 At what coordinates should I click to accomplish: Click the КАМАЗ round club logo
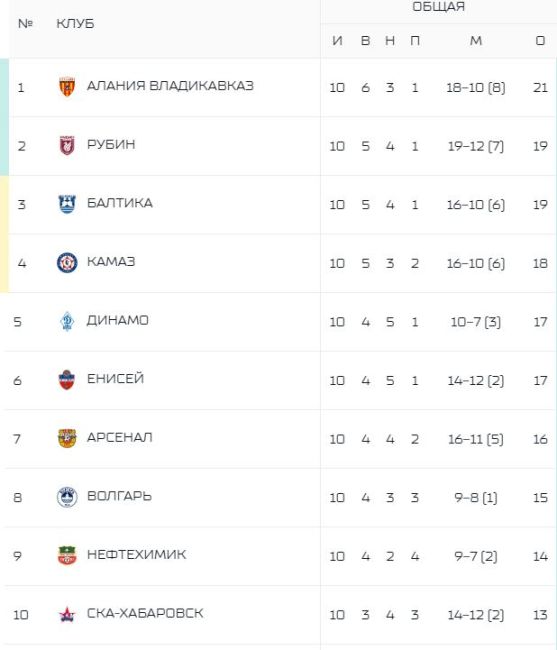[x=67, y=263]
